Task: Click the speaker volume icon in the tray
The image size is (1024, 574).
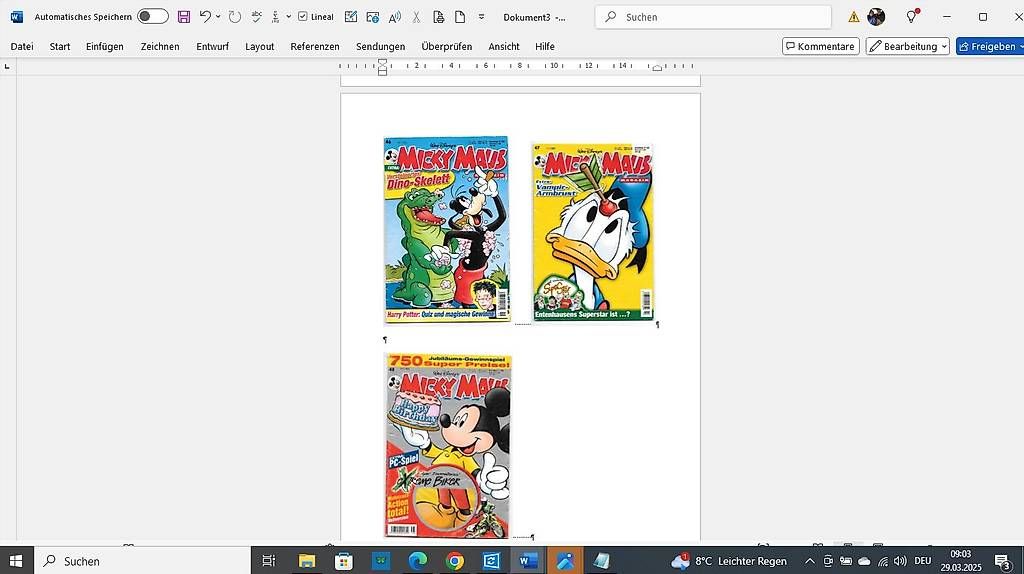Action: pyautogui.click(x=900, y=561)
